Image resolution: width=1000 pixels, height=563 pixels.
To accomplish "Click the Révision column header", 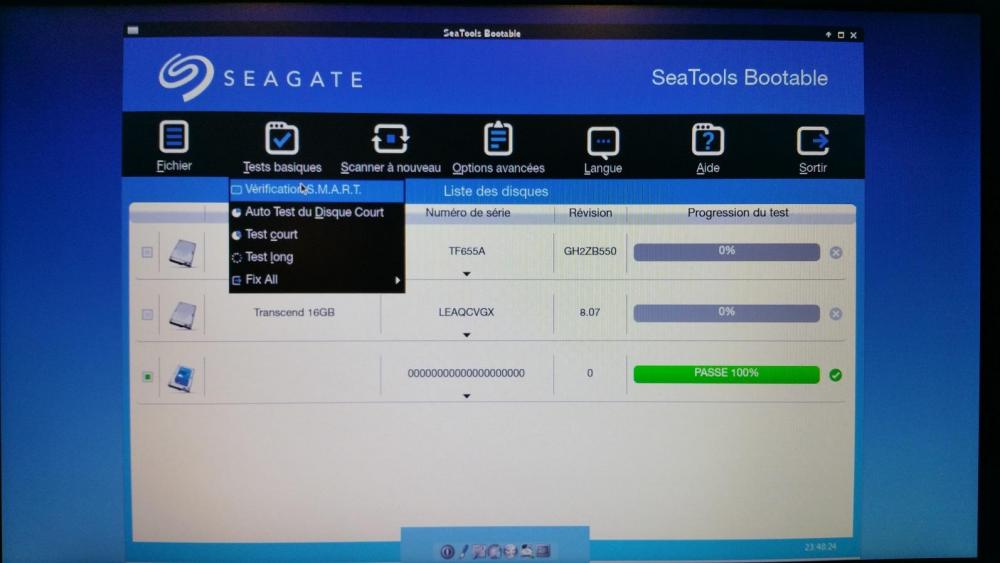I will pos(590,213).
